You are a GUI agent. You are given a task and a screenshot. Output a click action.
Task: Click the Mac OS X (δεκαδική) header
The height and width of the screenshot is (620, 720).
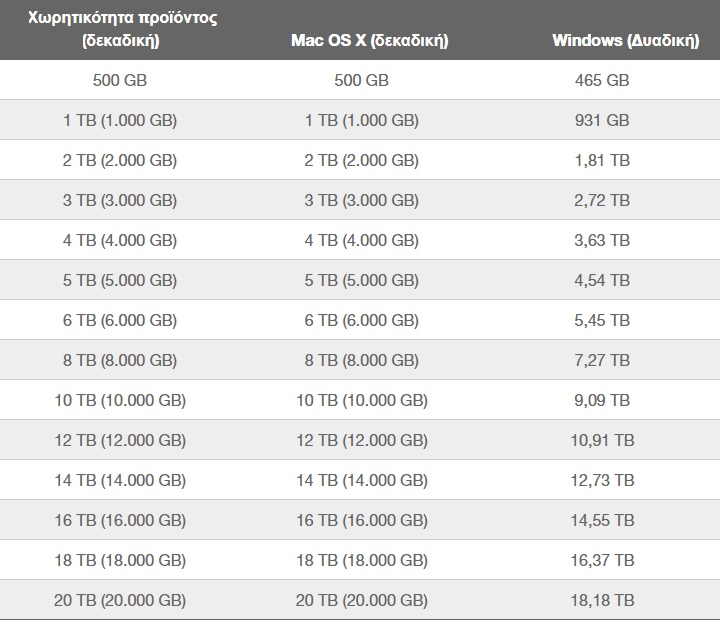pyautogui.click(x=370, y=40)
